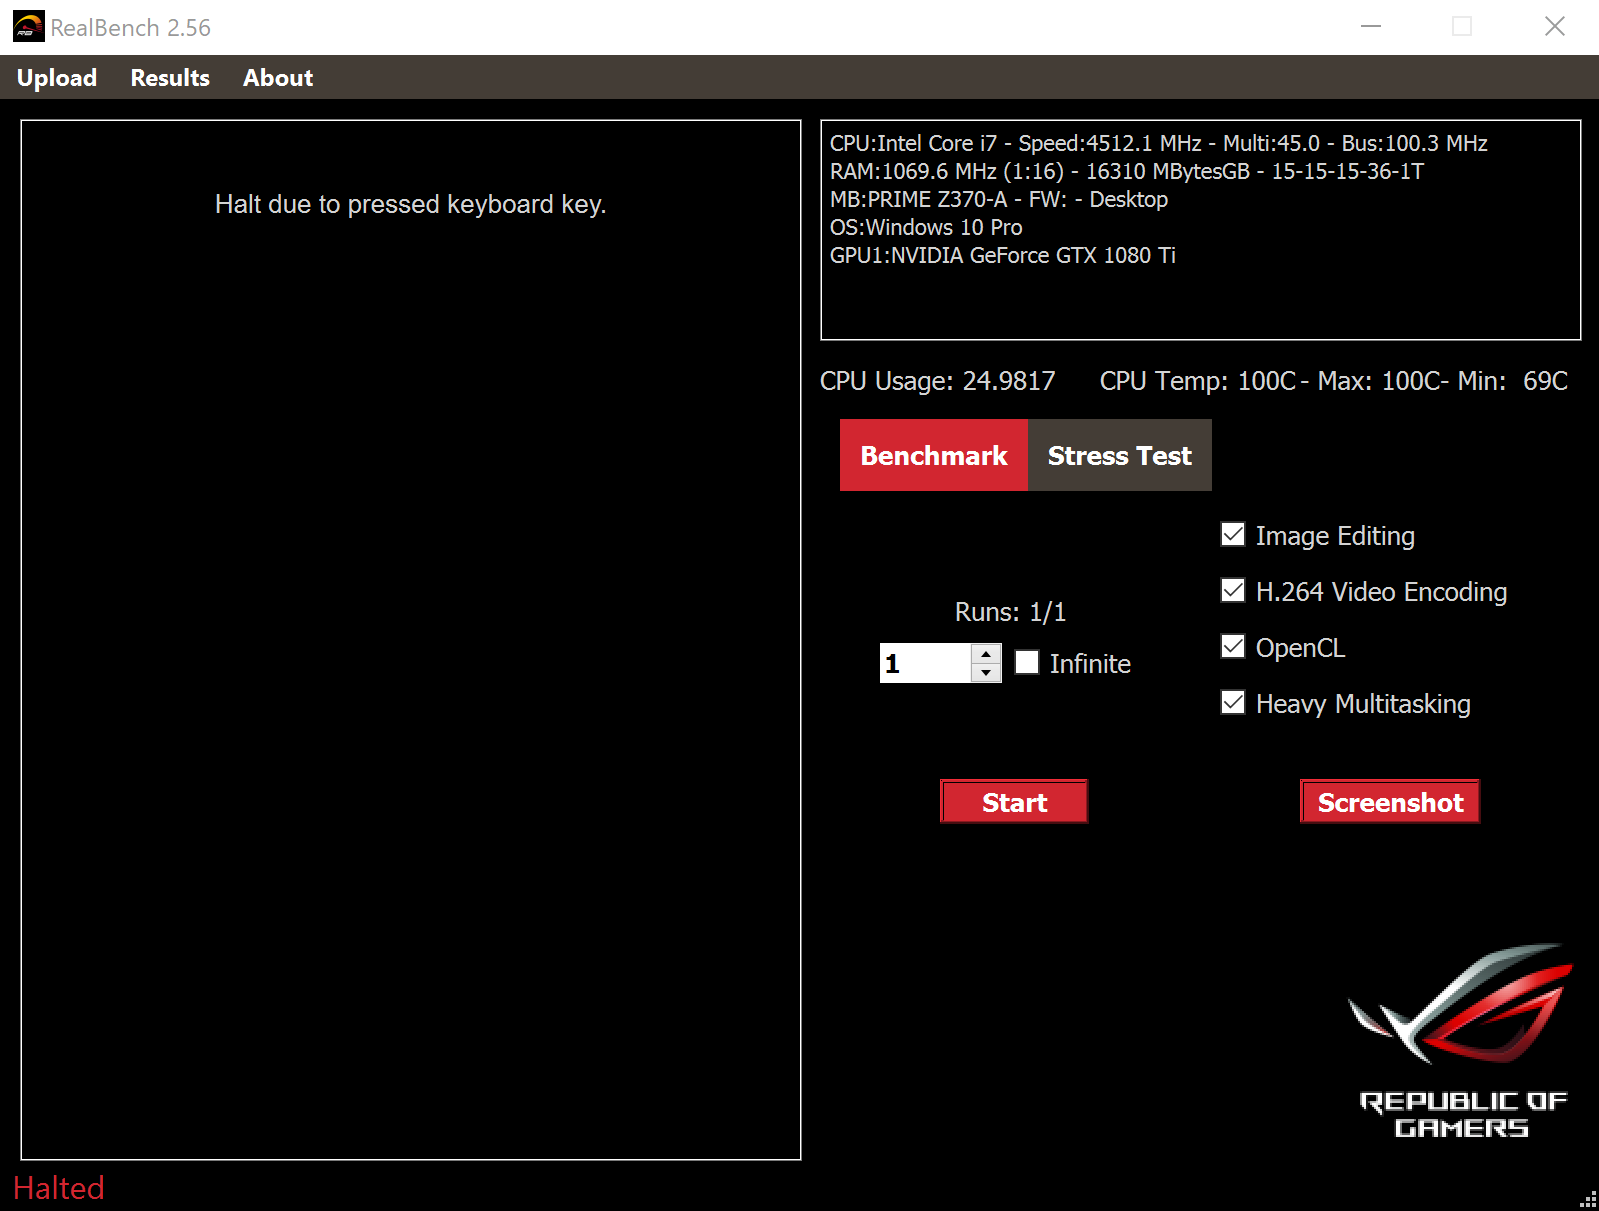Toggle the Heavy Multitasking checkbox

click(1233, 703)
